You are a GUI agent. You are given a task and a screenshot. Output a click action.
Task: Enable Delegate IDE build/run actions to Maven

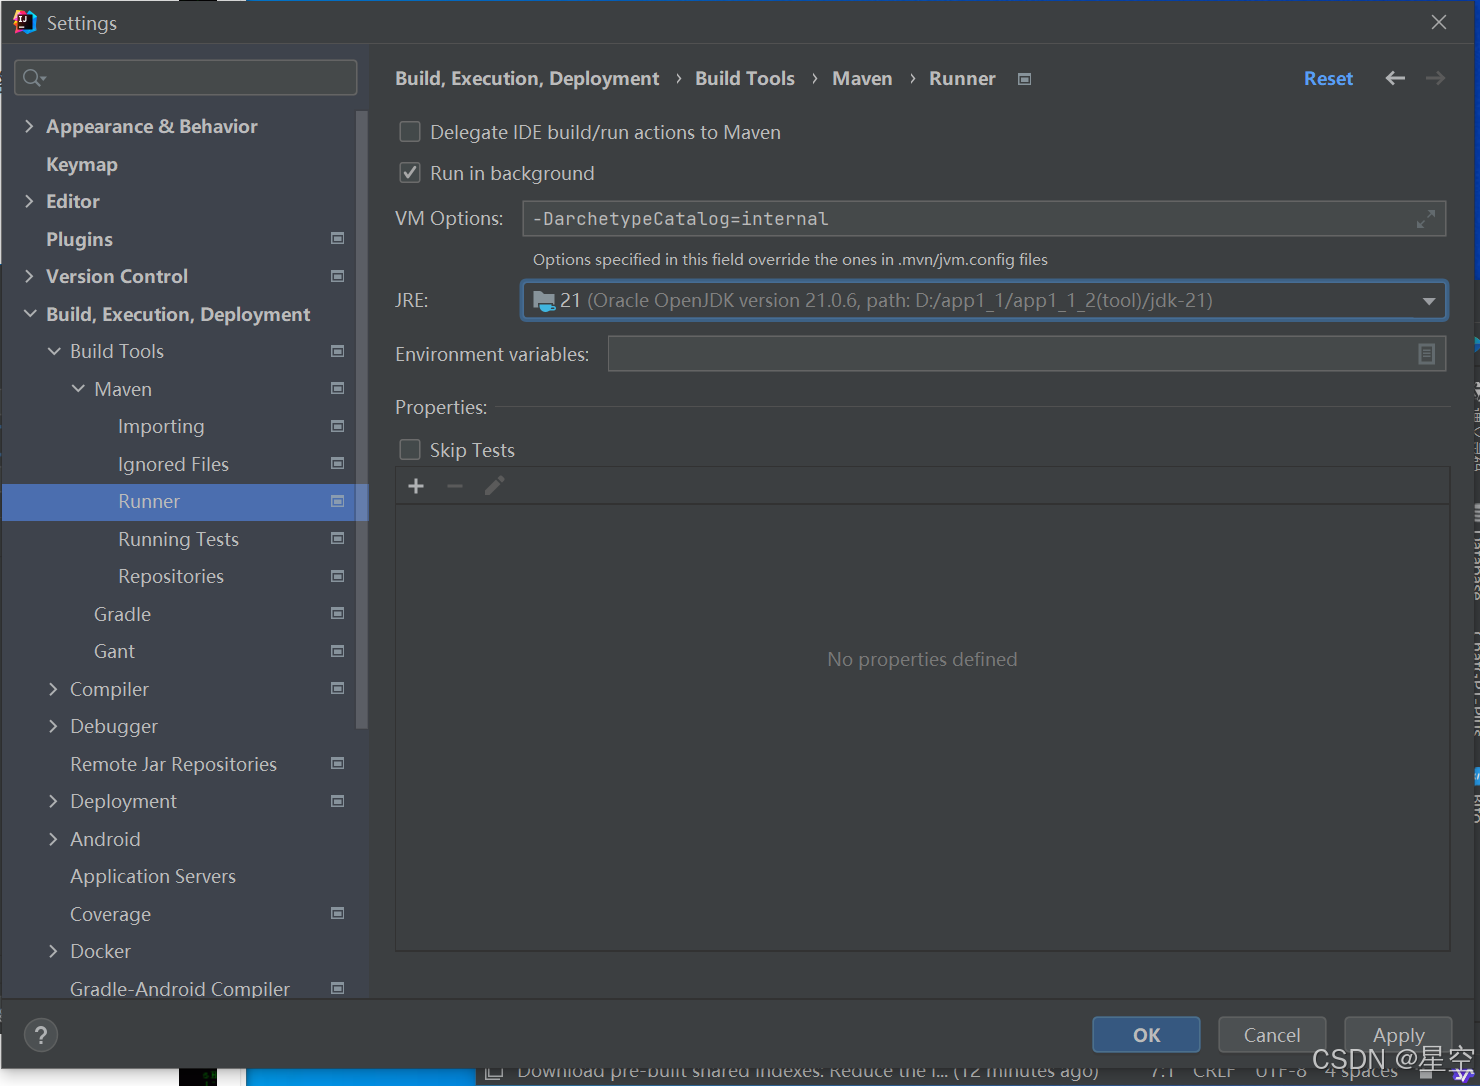[x=410, y=132]
